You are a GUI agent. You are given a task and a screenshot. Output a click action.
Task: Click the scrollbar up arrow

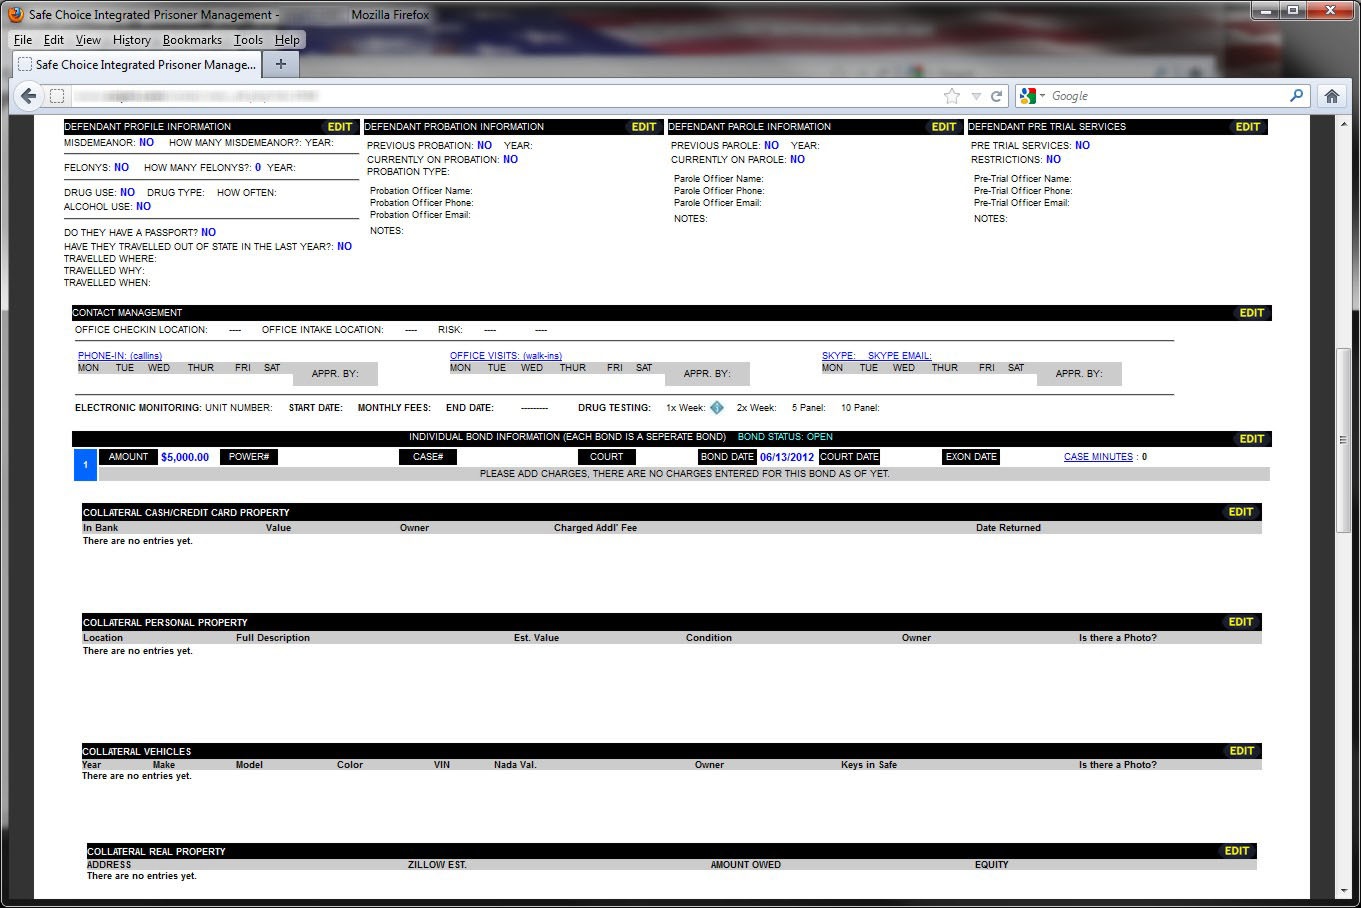[1345, 123]
